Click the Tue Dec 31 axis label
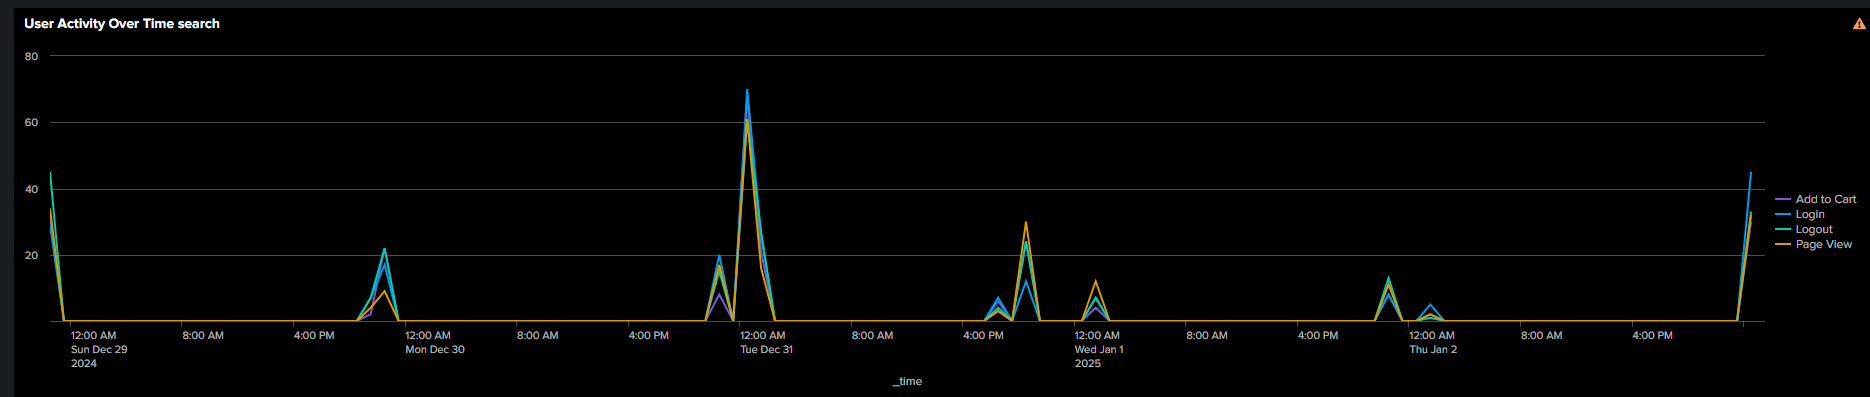The image size is (1870, 397). pos(766,343)
